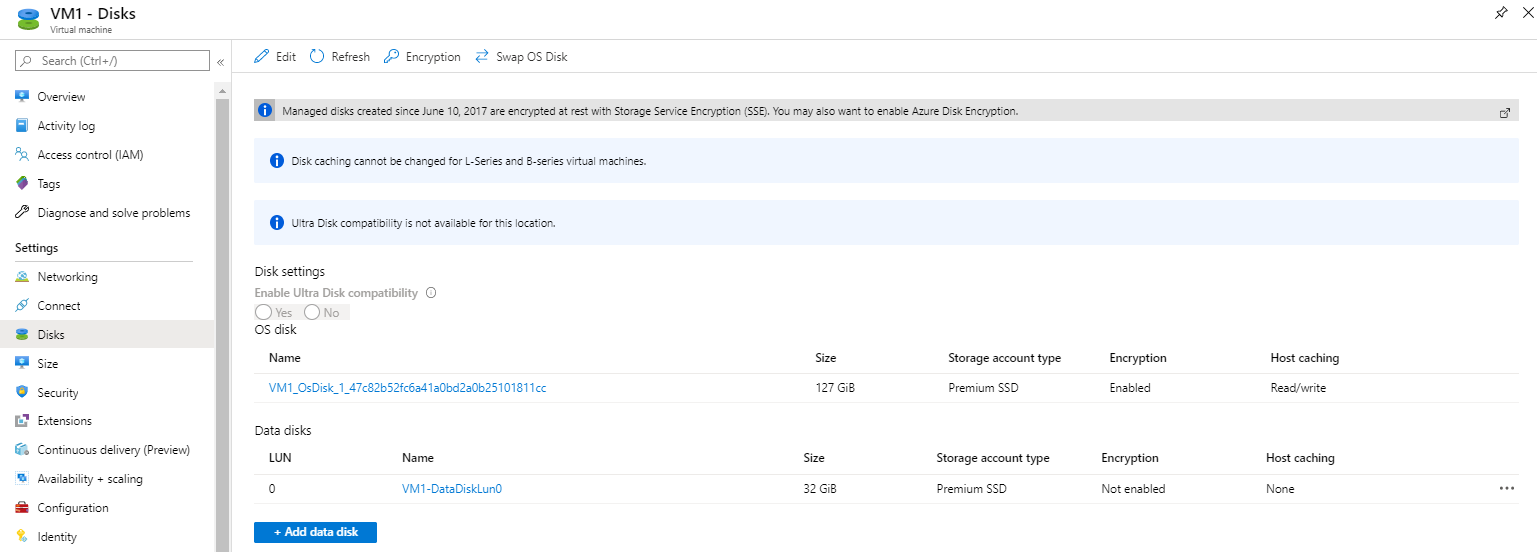
Task: Click the Connect plug icon
Action: (x=22, y=306)
